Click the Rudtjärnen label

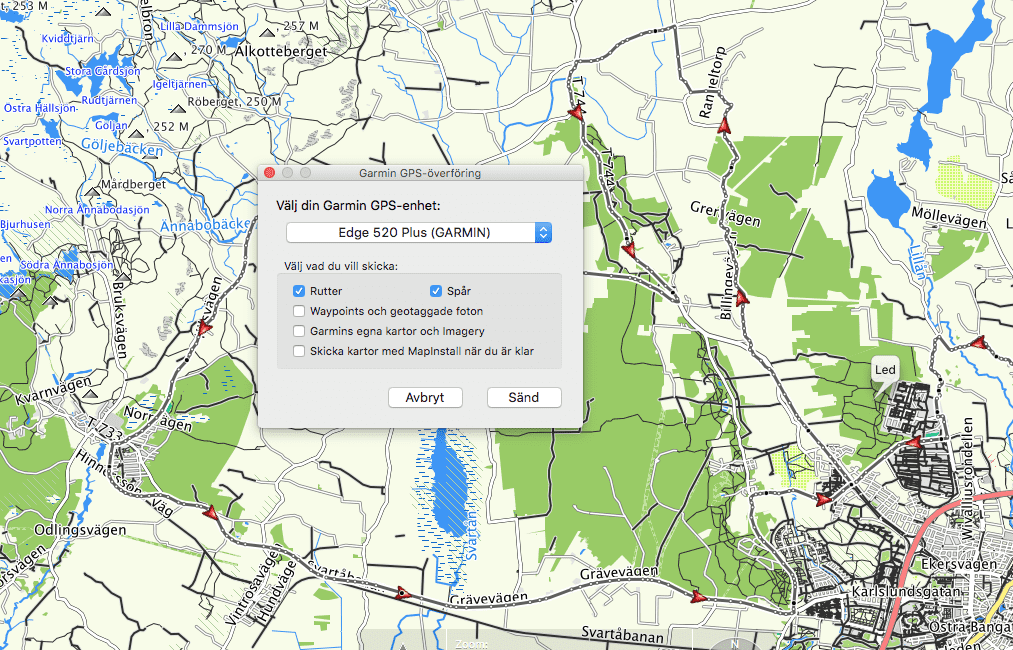109,100
